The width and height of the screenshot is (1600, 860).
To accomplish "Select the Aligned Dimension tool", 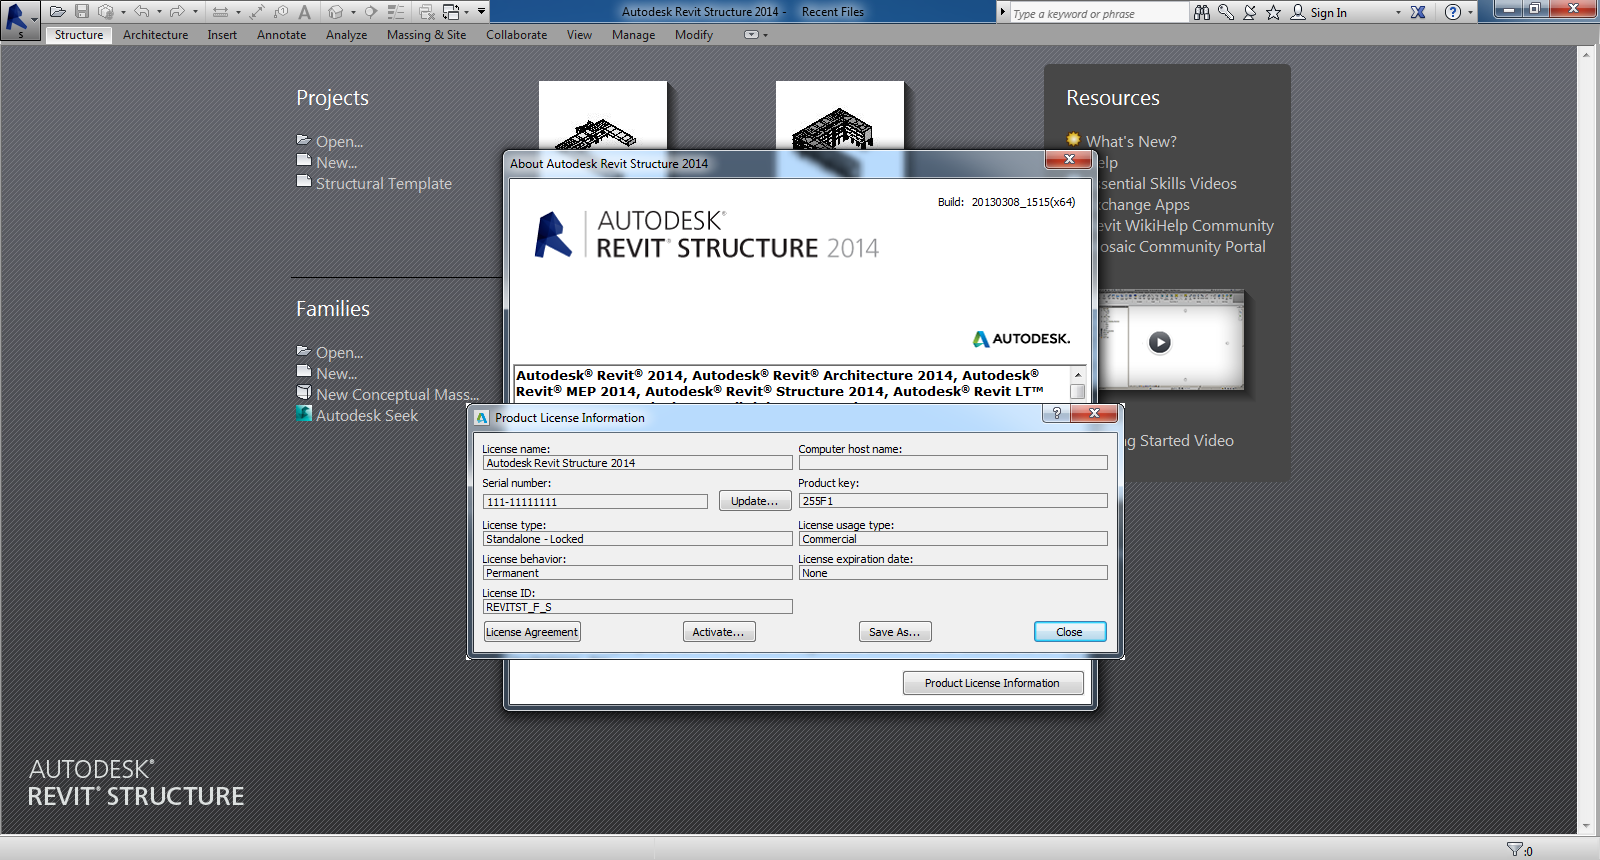I will tap(257, 12).
